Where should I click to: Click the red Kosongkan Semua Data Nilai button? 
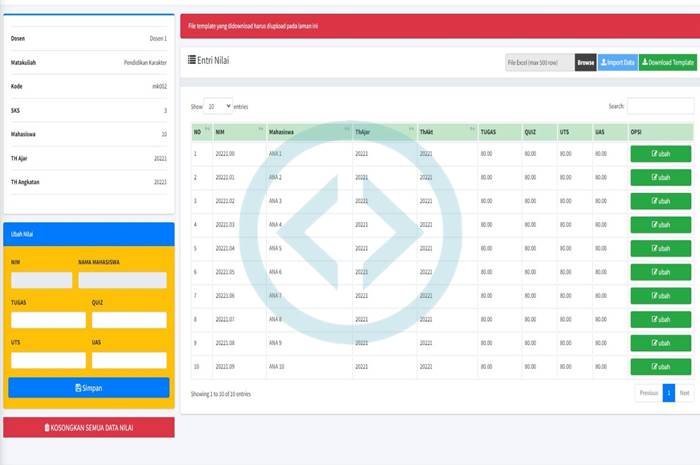point(89,427)
